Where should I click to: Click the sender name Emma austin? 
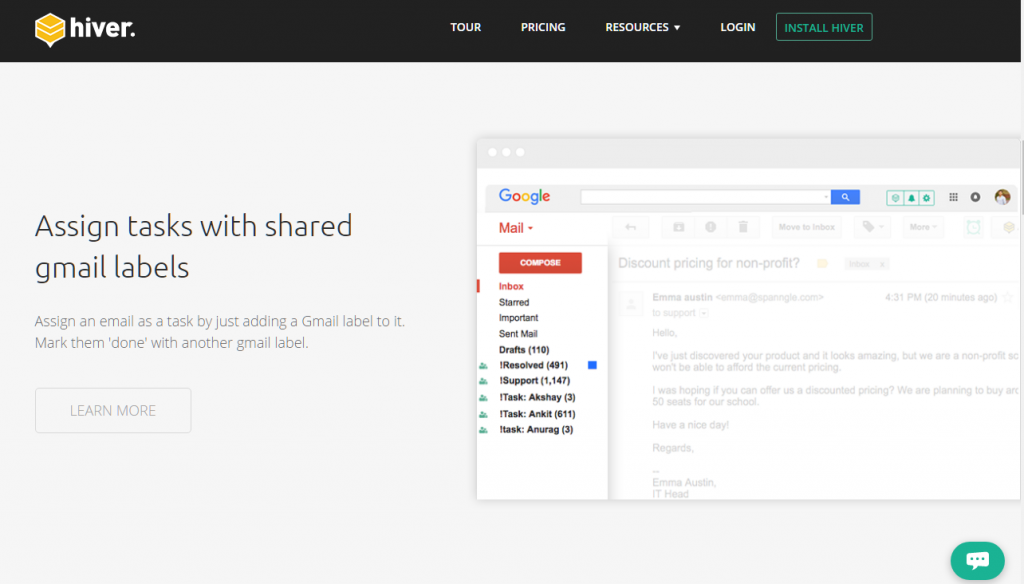(x=682, y=297)
